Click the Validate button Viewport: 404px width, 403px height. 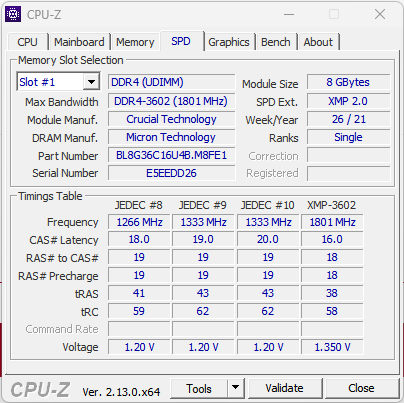coord(284,388)
